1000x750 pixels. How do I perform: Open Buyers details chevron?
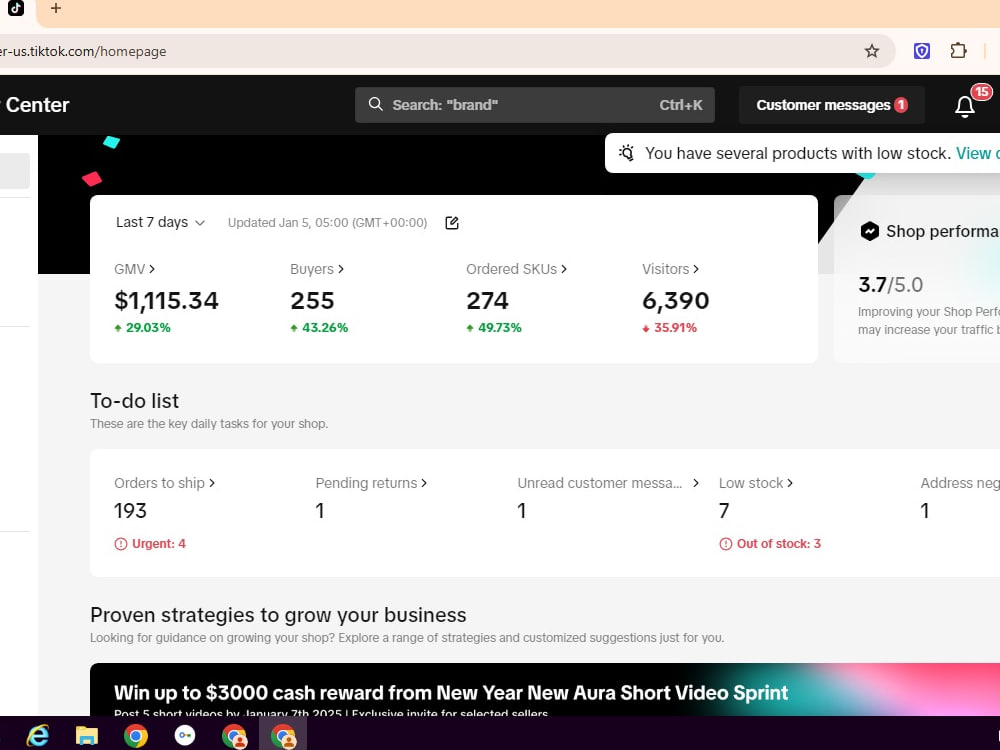341,269
